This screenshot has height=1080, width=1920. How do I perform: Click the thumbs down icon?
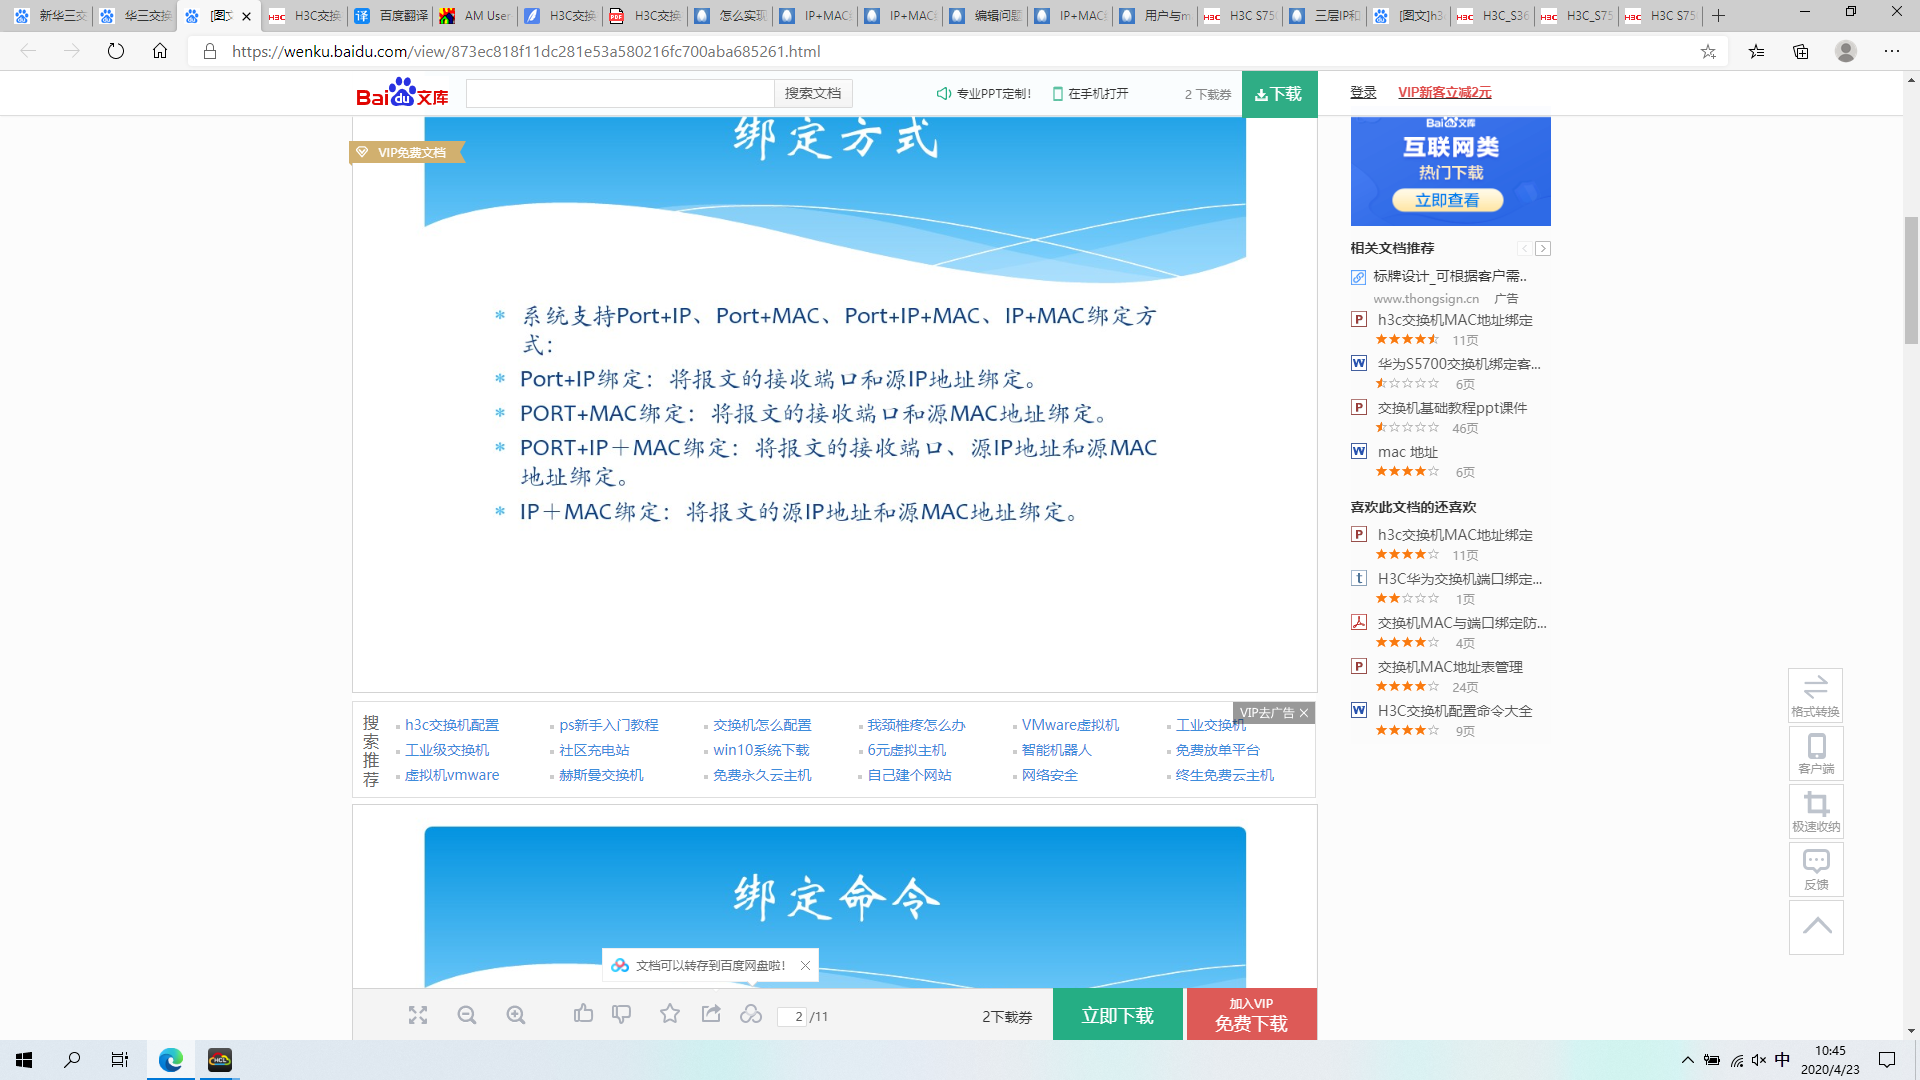(x=622, y=1014)
